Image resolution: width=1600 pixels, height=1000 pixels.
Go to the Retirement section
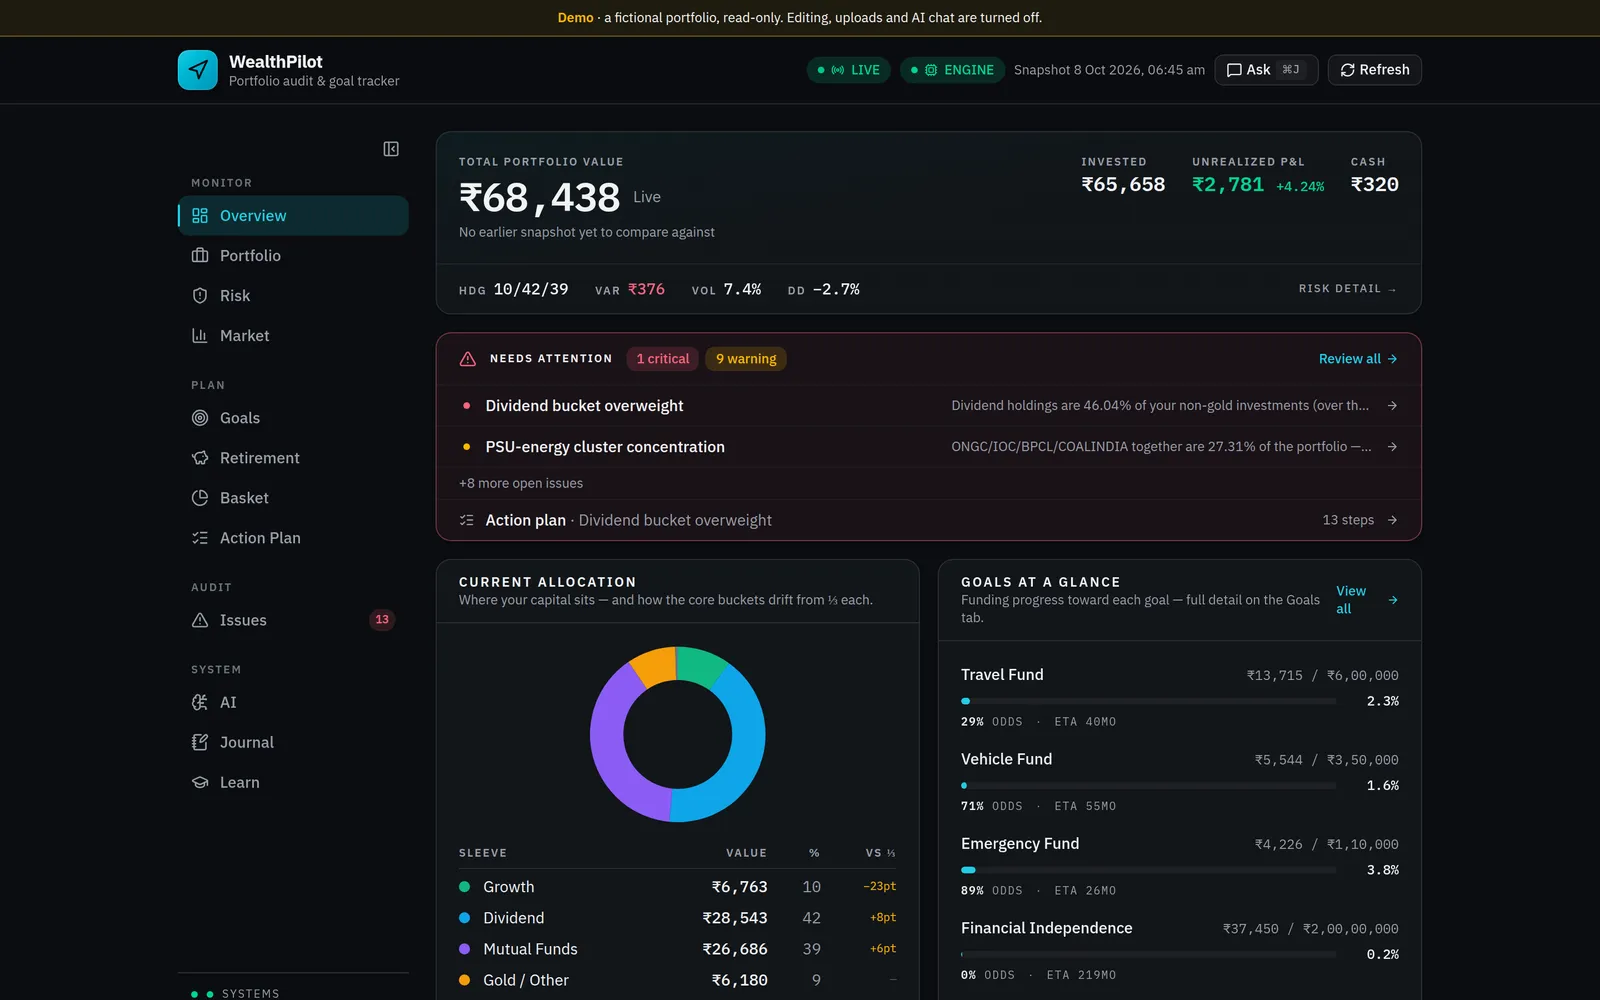[x=293, y=458]
